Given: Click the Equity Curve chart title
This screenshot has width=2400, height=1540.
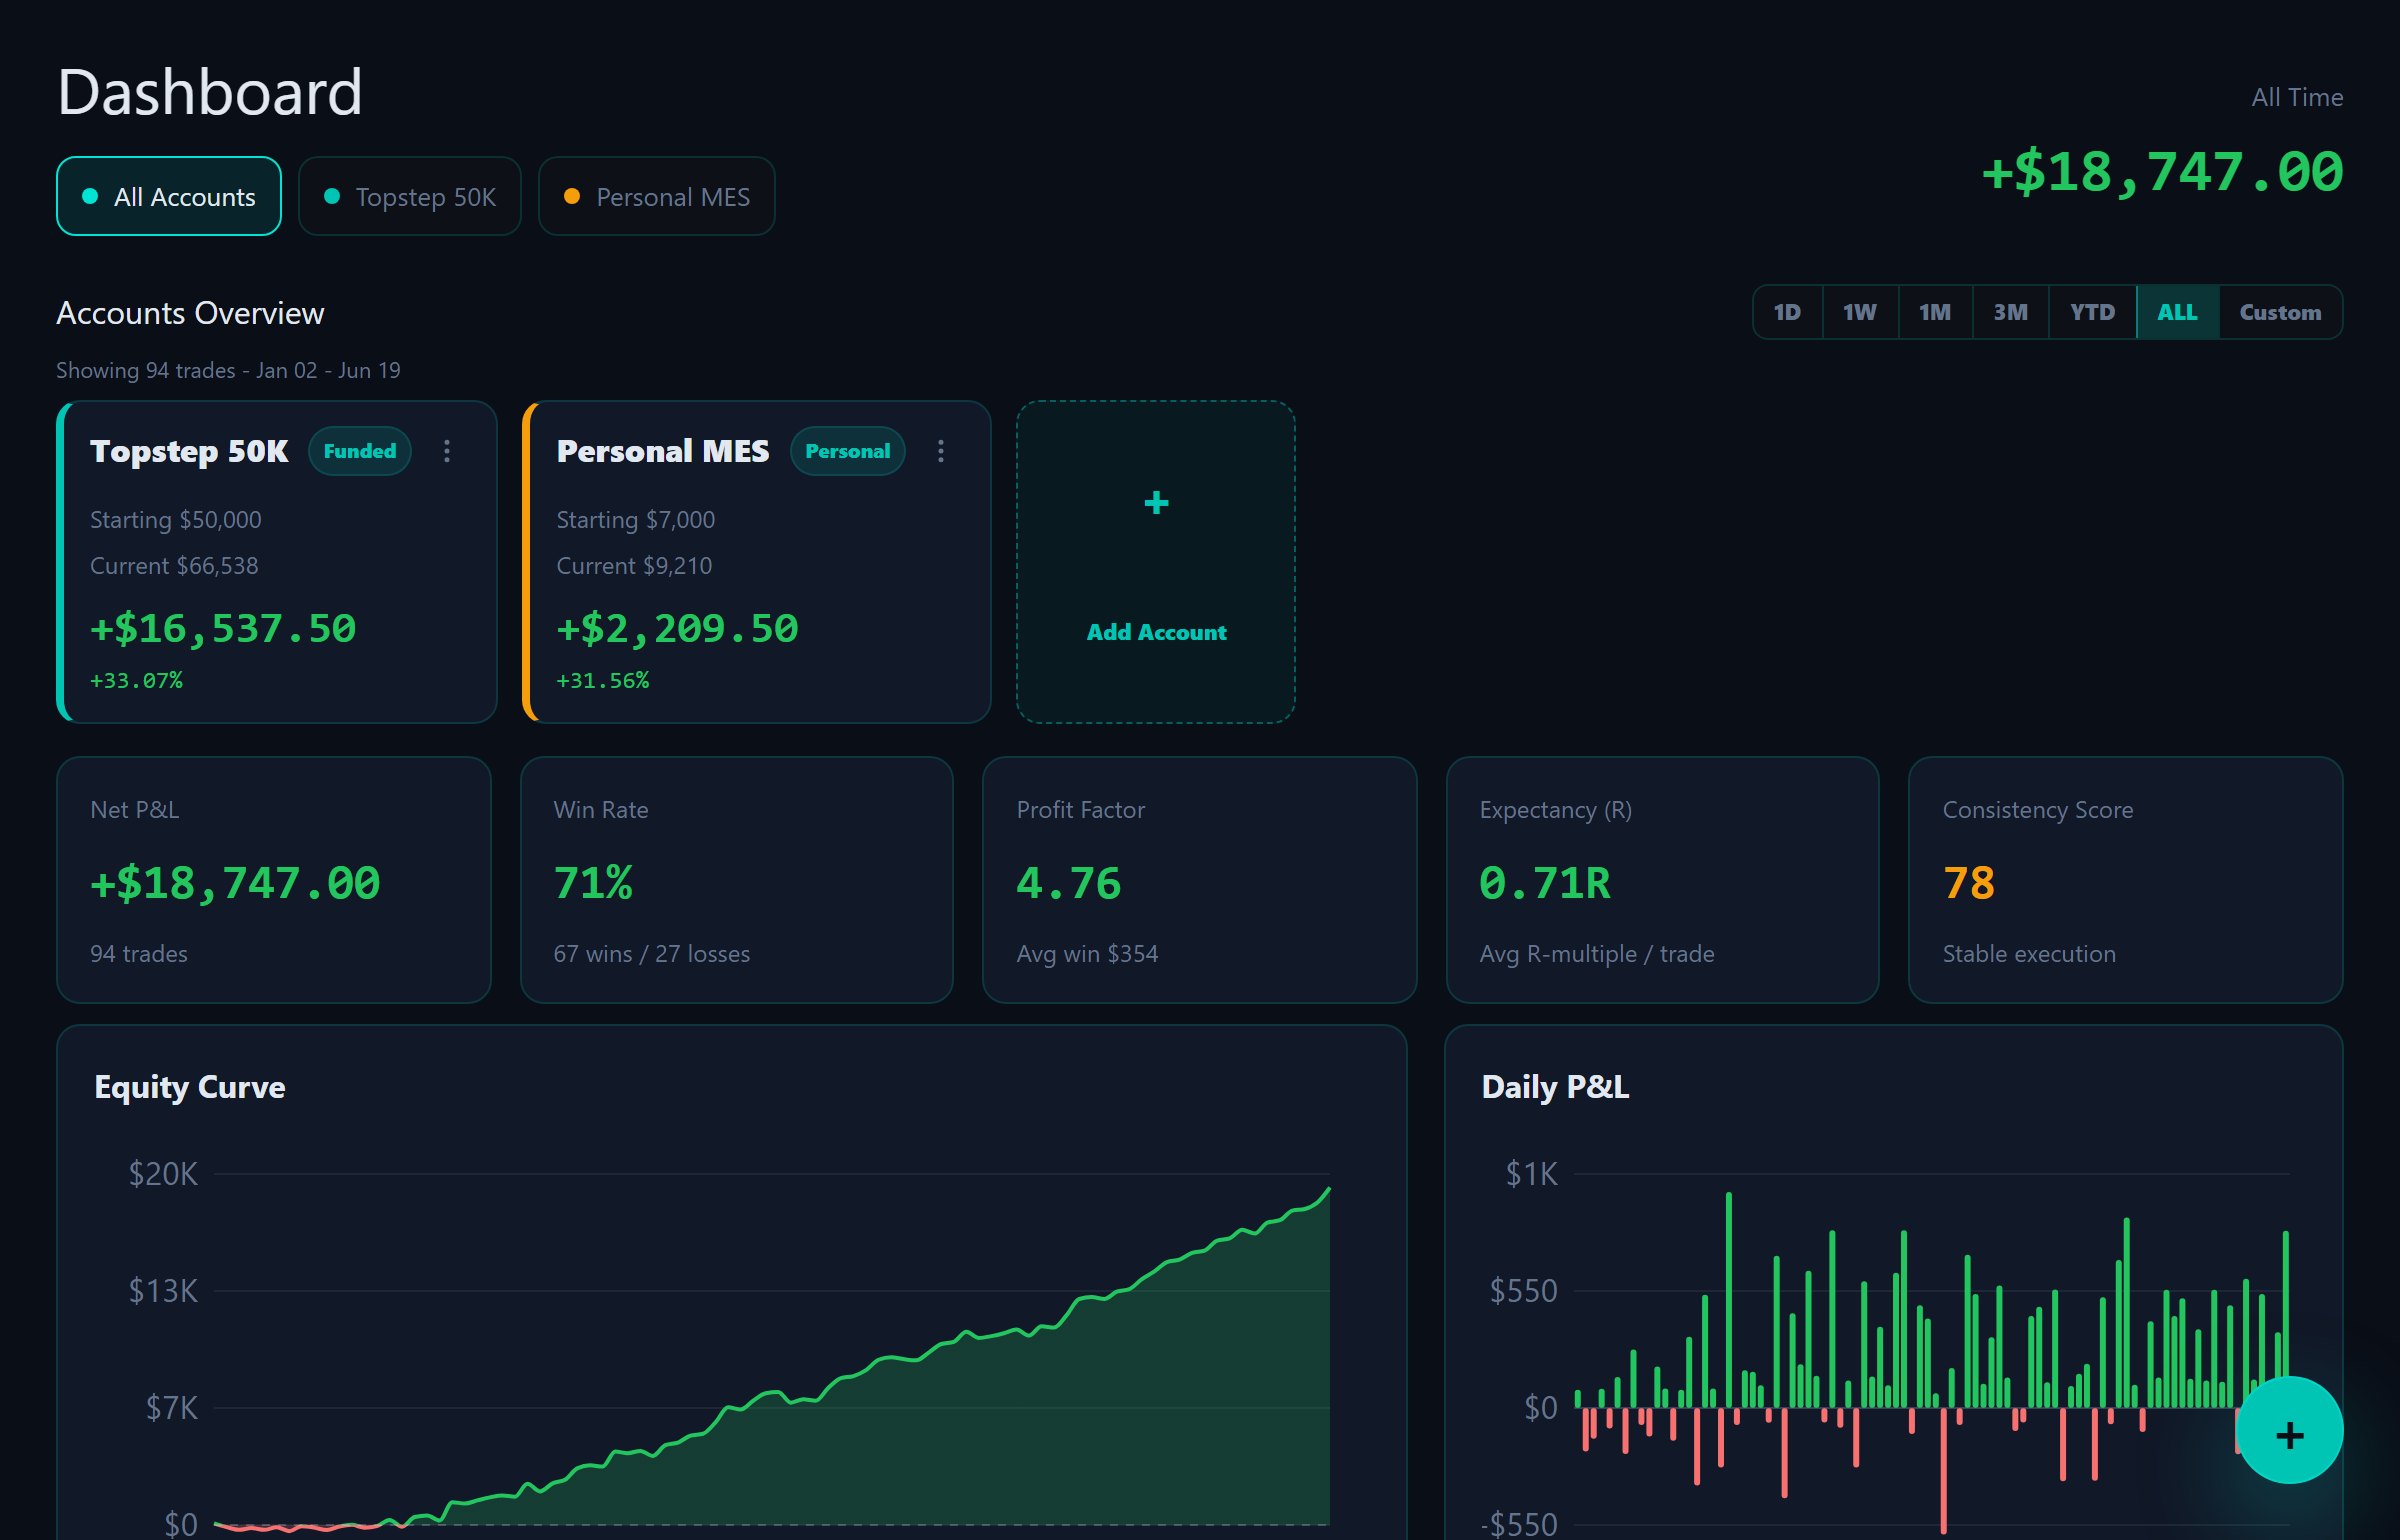Looking at the screenshot, I should pyautogui.click(x=190, y=1087).
